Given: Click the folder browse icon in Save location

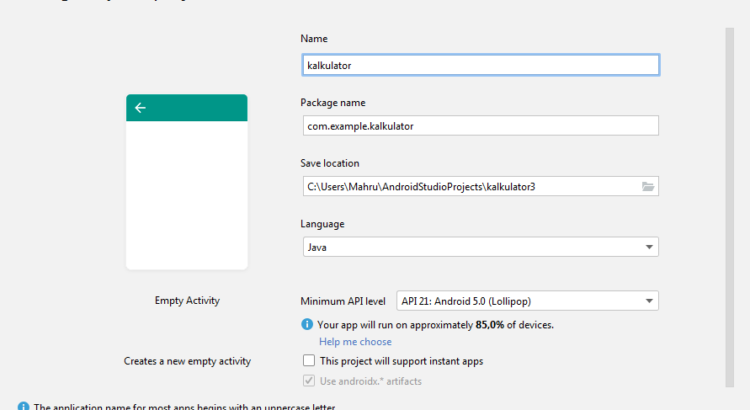Looking at the screenshot, I should (x=647, y=186).
